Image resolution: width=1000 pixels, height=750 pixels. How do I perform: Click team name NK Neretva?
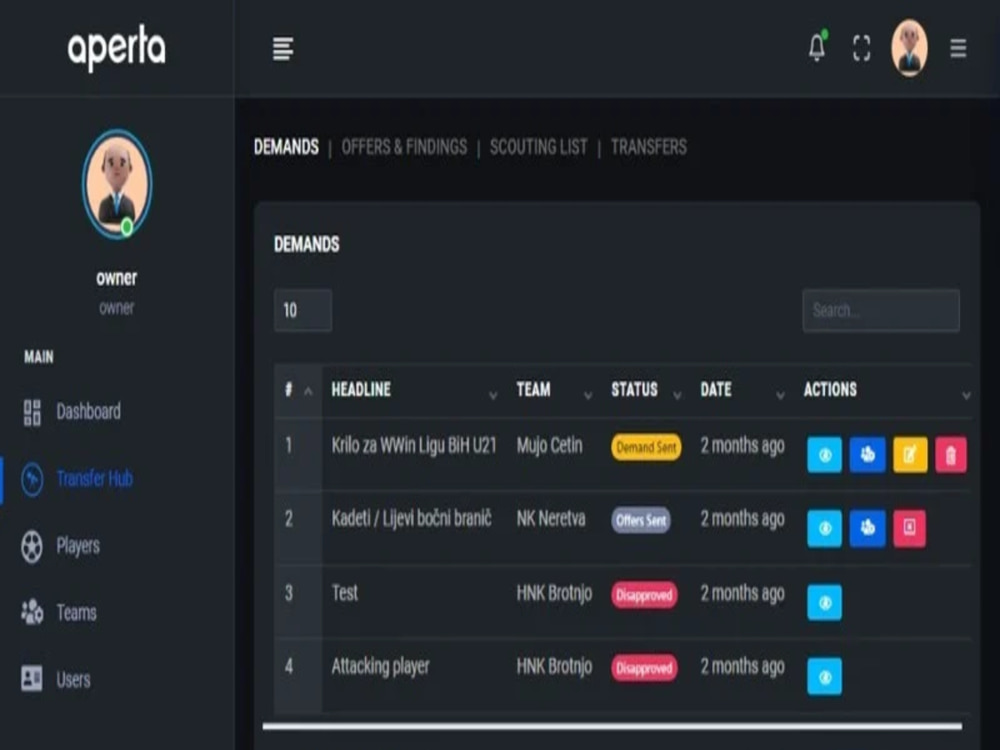tap(550, 519)
